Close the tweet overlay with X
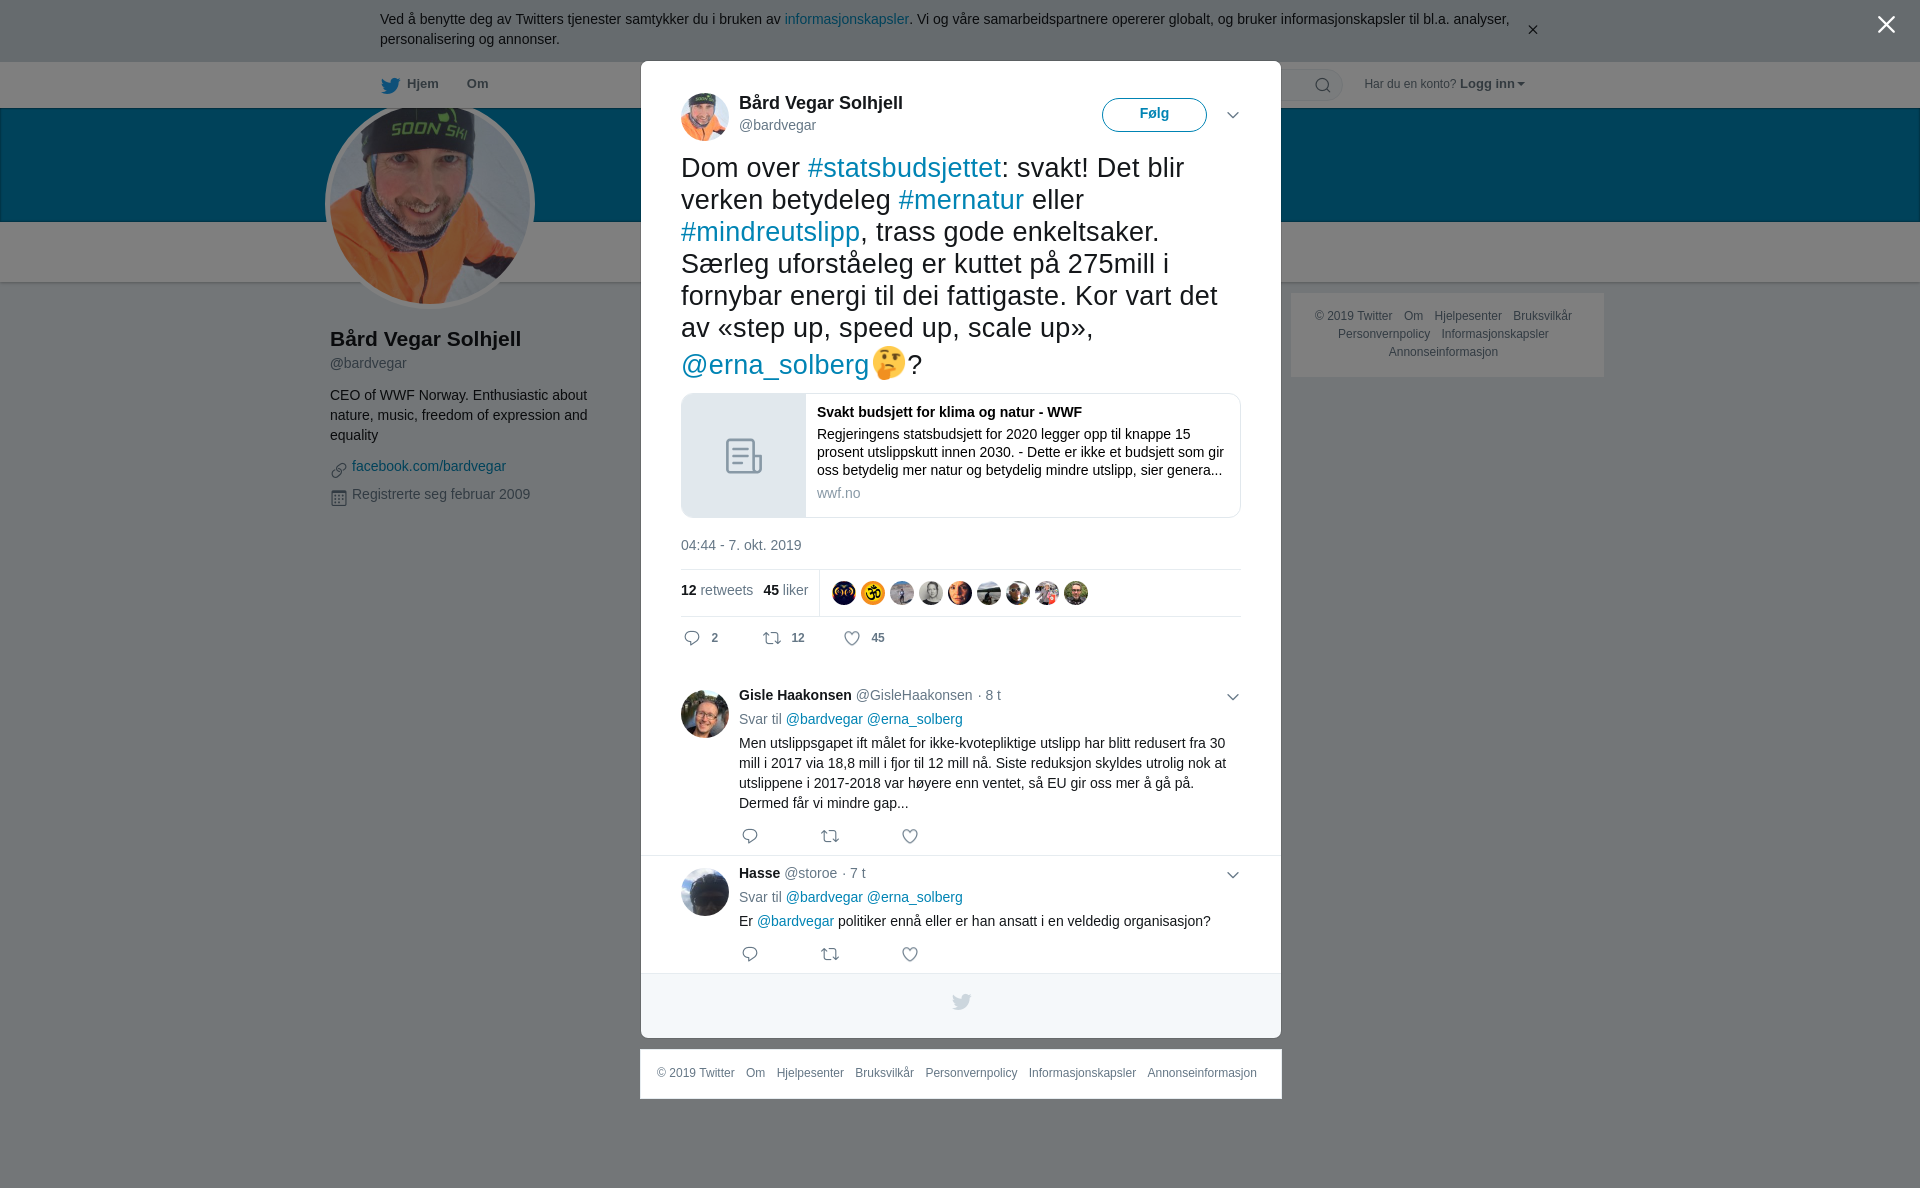1920x1188 pixels. tap(1886, 25)
